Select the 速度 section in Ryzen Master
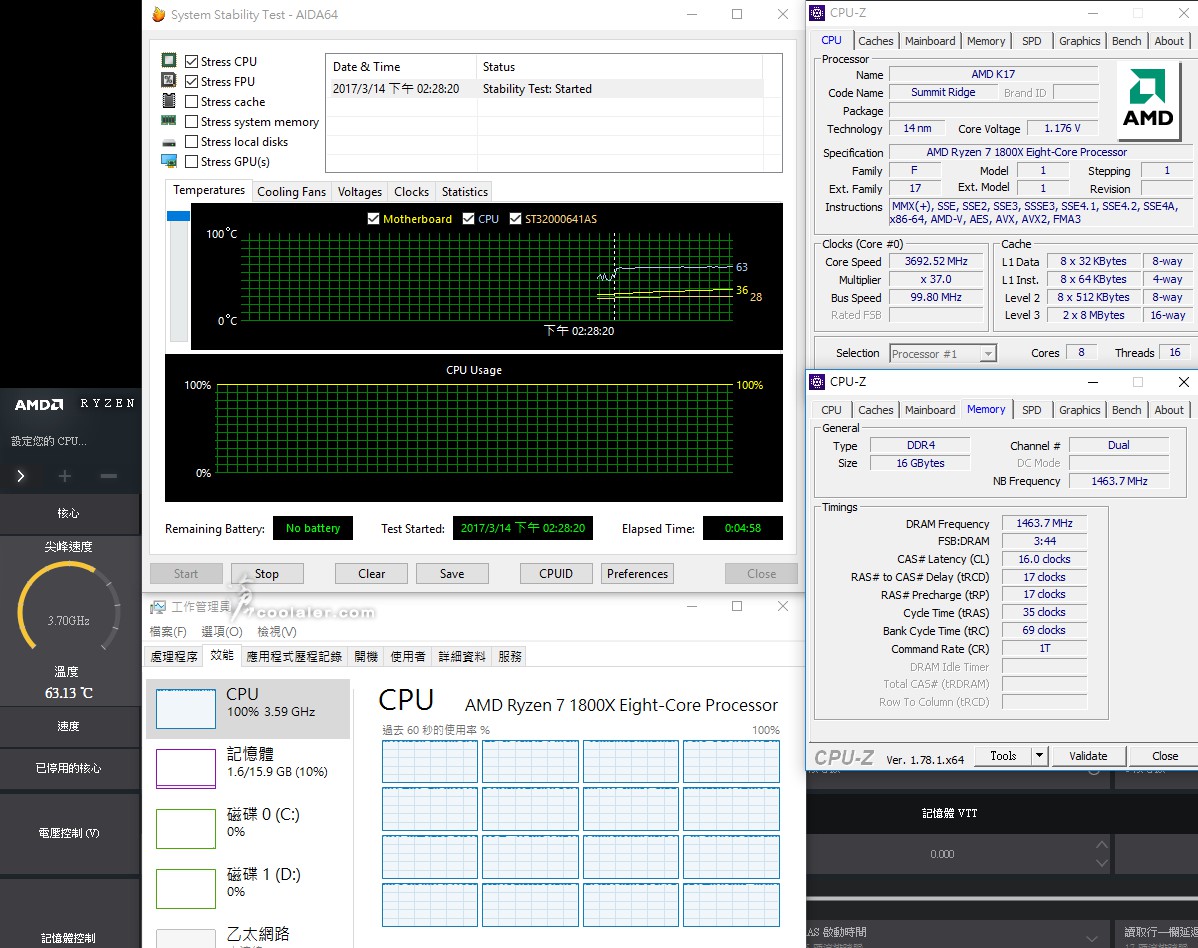The image size is (1198, 948). [x=70, y=726]
